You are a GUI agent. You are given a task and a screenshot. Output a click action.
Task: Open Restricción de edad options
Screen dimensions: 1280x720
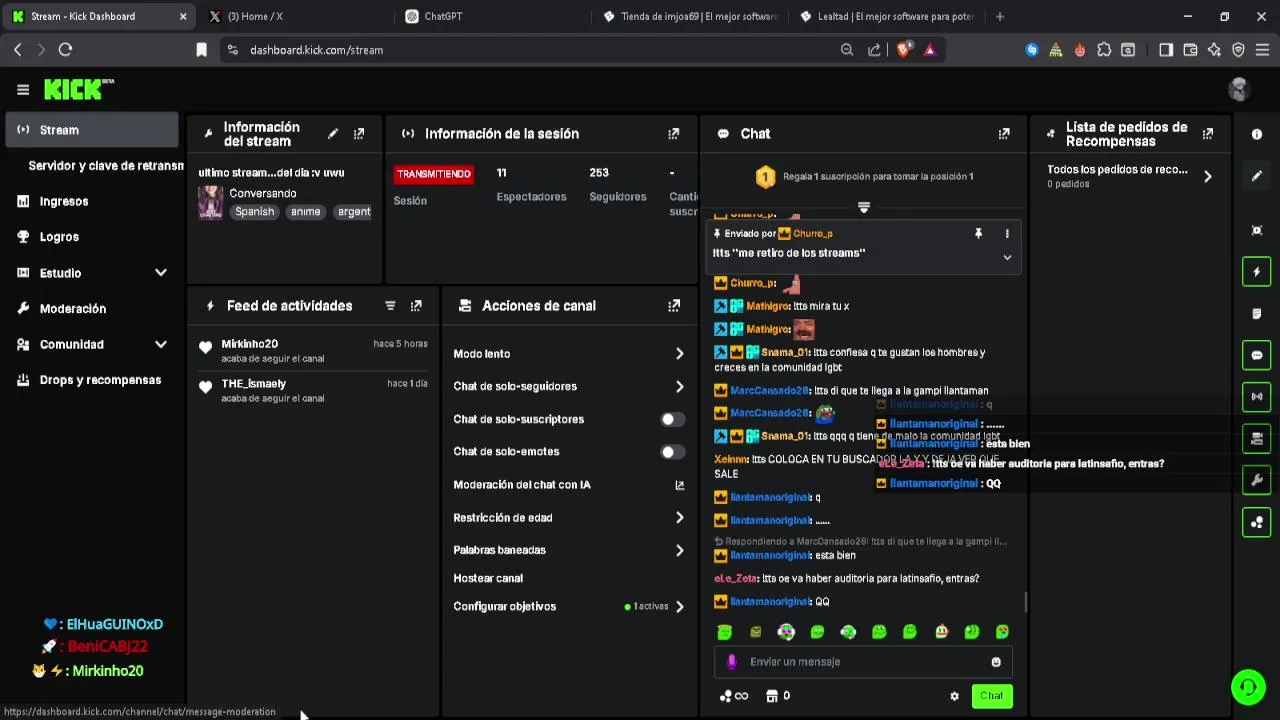pos(568,518)
